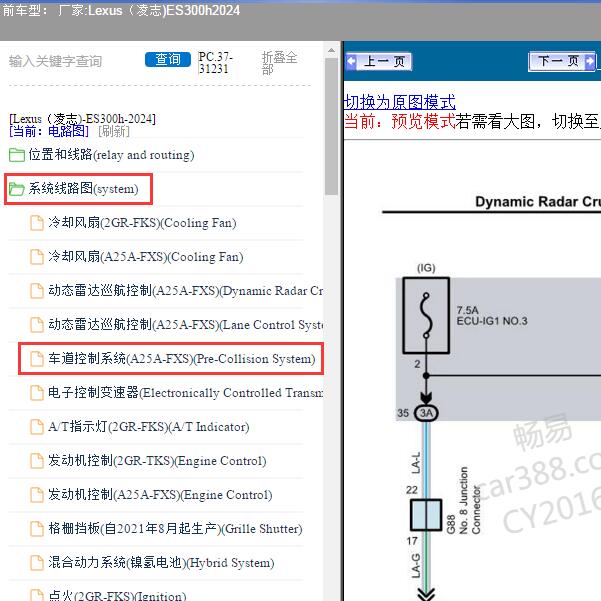Click the tree panel scrollbar up arrow
601x601 pixels.
(x=331, y=50)
